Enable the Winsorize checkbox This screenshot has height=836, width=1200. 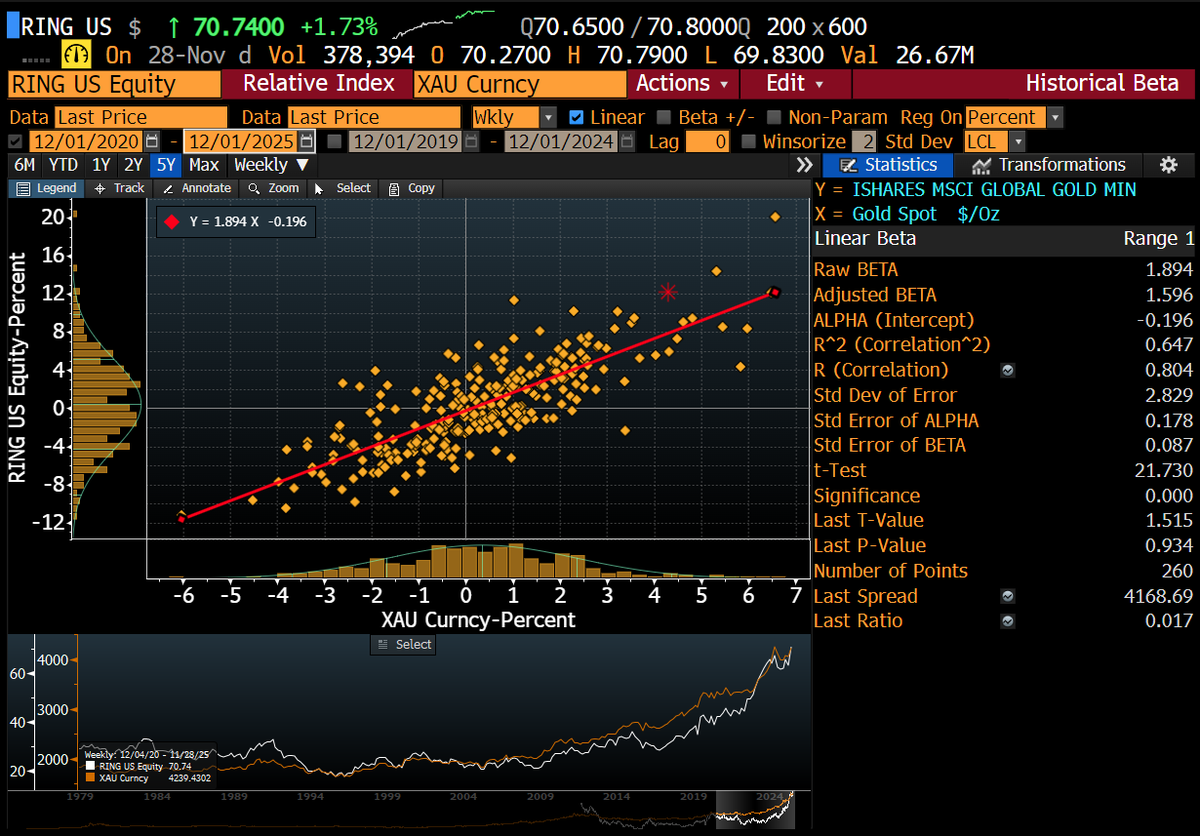point(749,142)
